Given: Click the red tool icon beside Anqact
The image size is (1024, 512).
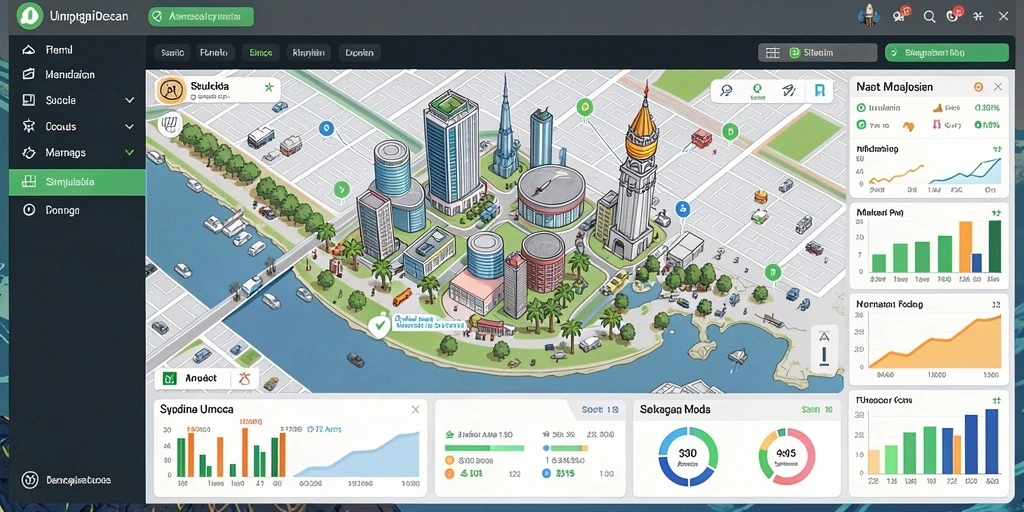Looking at the screenshot, I should click(x=246, y=377).
